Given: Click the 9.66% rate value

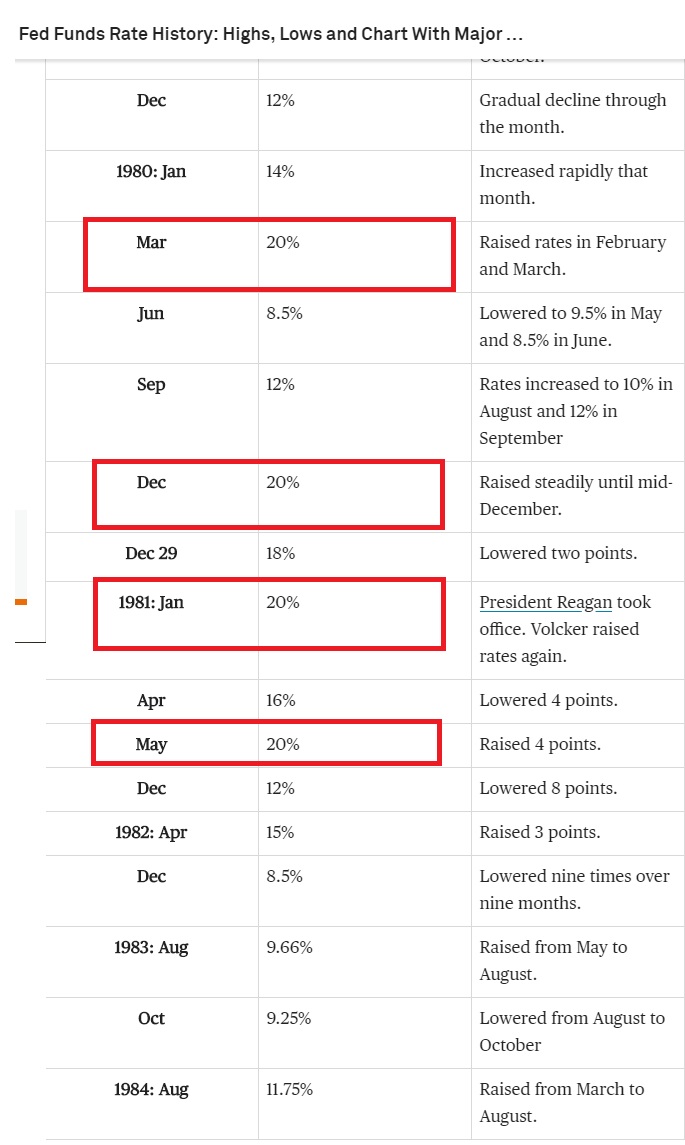Looking at the screenshot, I should 289,947.
